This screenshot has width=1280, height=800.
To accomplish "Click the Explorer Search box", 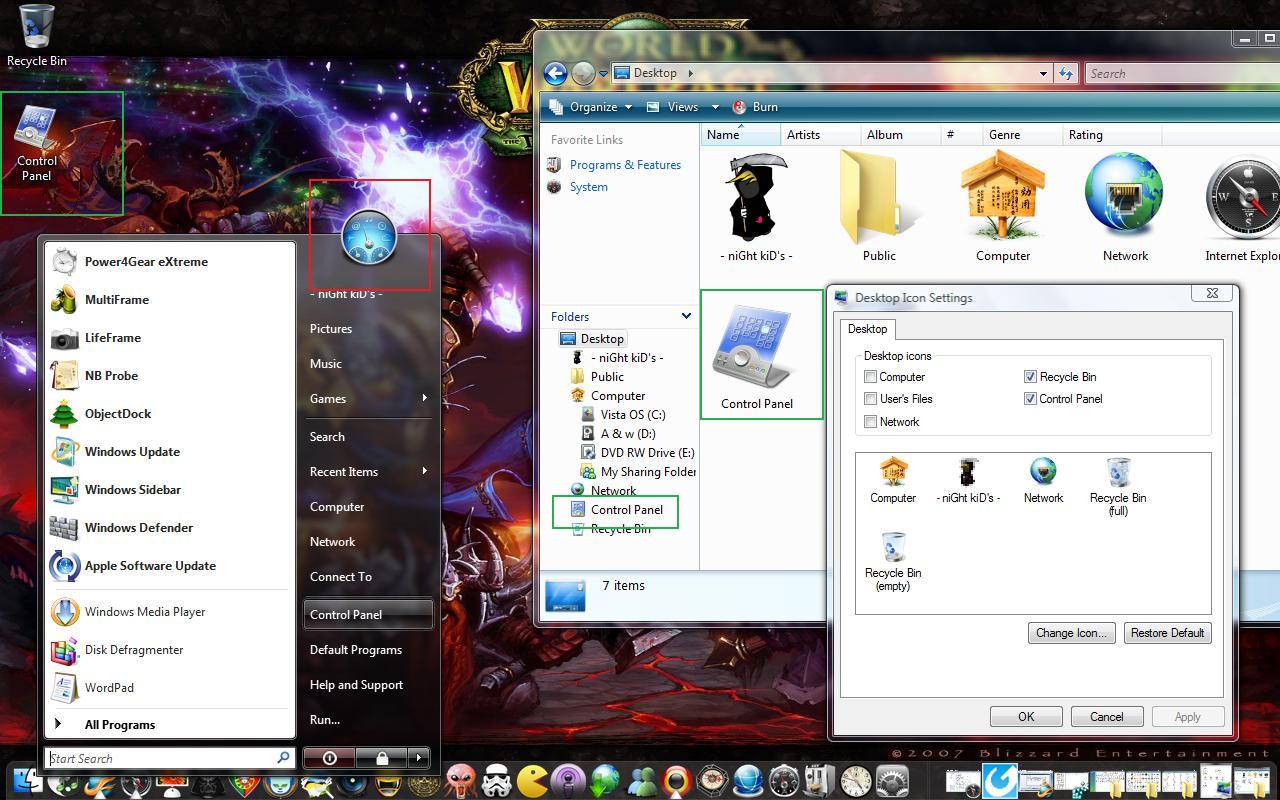I will [1180, 73].
